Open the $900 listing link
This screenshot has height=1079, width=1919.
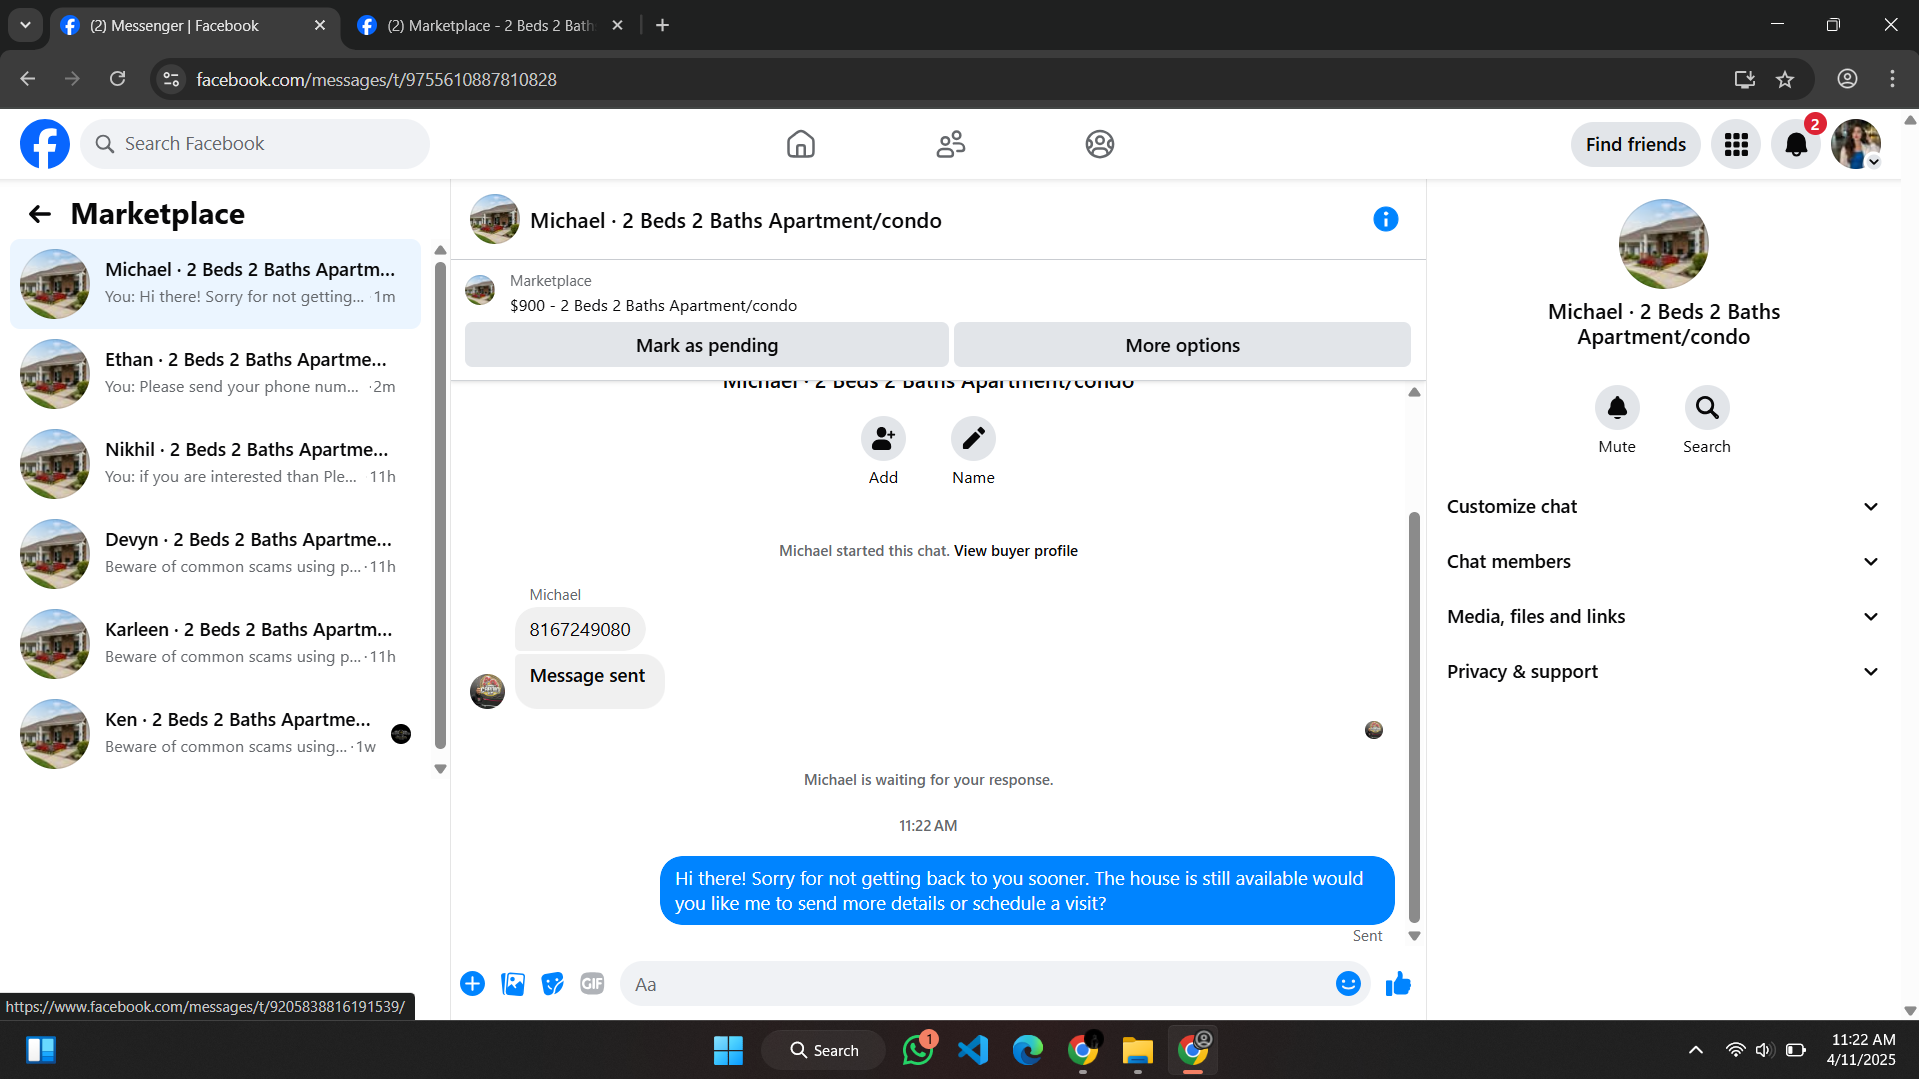[653, 306]
